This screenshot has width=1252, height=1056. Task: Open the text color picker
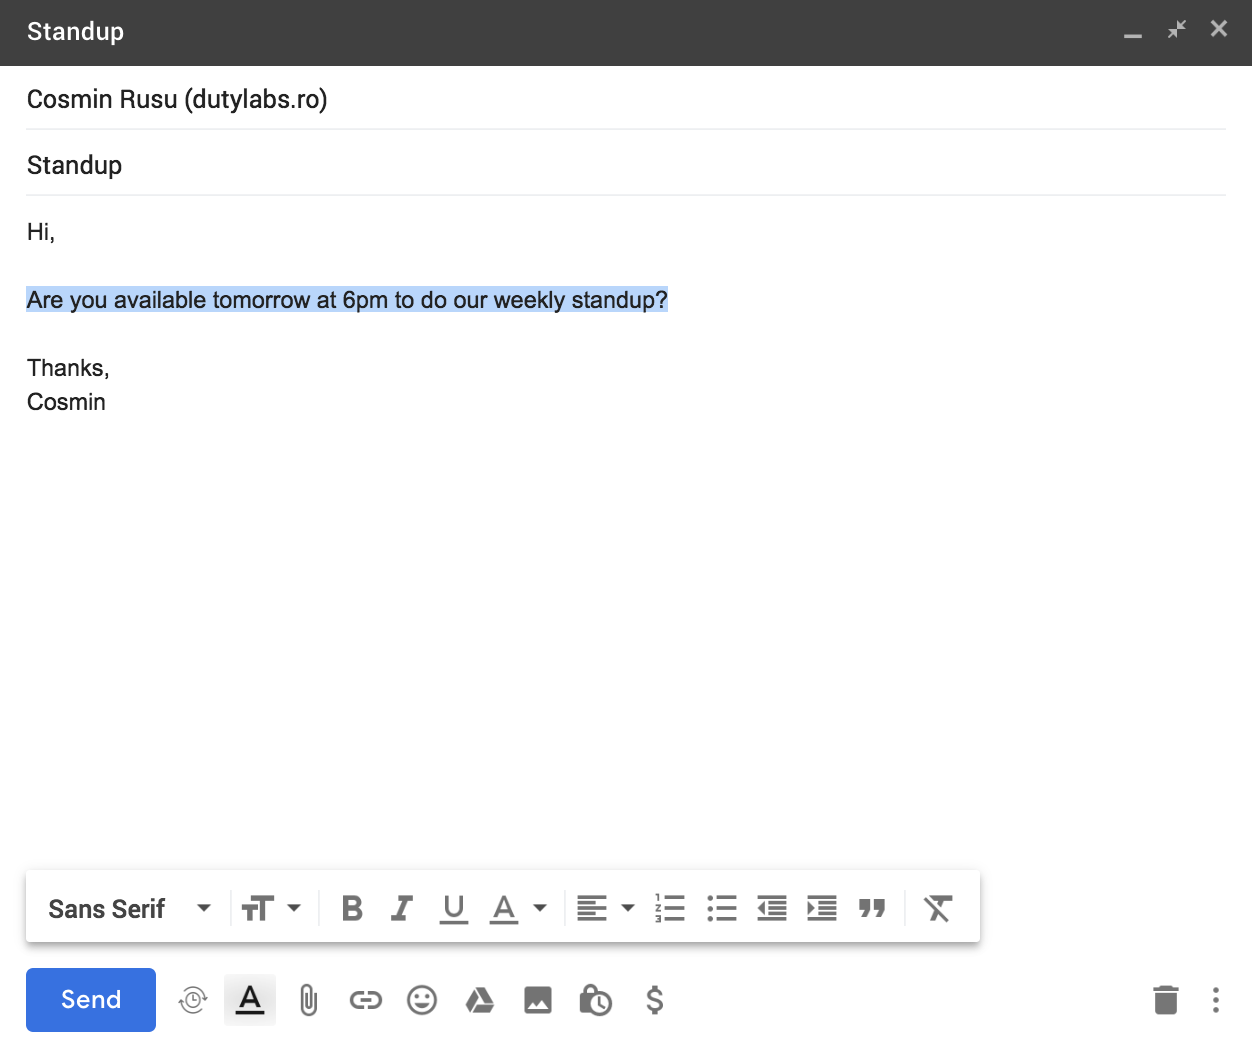click(518, 908)
